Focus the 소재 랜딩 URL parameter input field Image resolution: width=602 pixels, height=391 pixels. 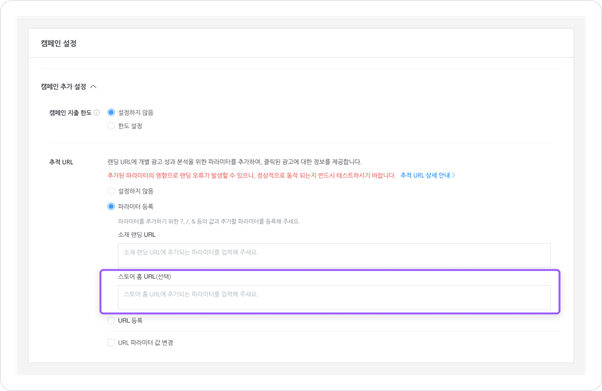coord(334,255)
